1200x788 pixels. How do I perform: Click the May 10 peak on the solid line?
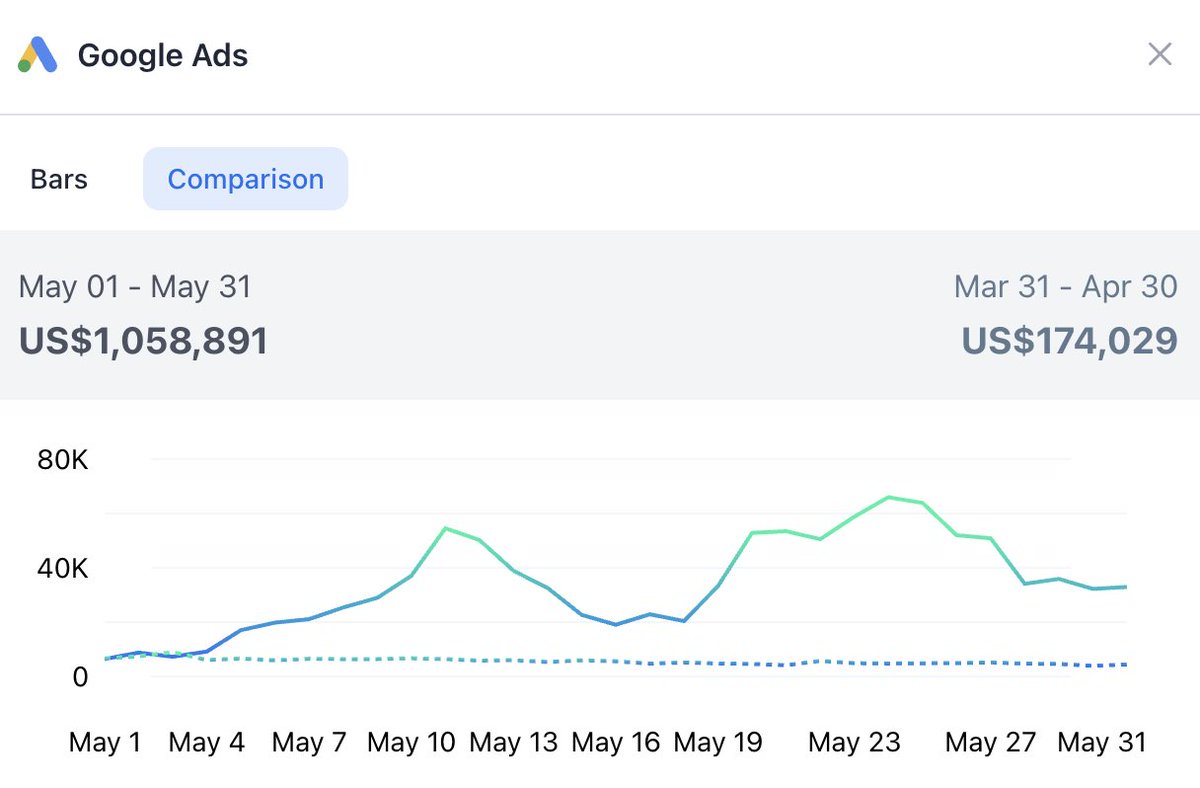(445, 528)
